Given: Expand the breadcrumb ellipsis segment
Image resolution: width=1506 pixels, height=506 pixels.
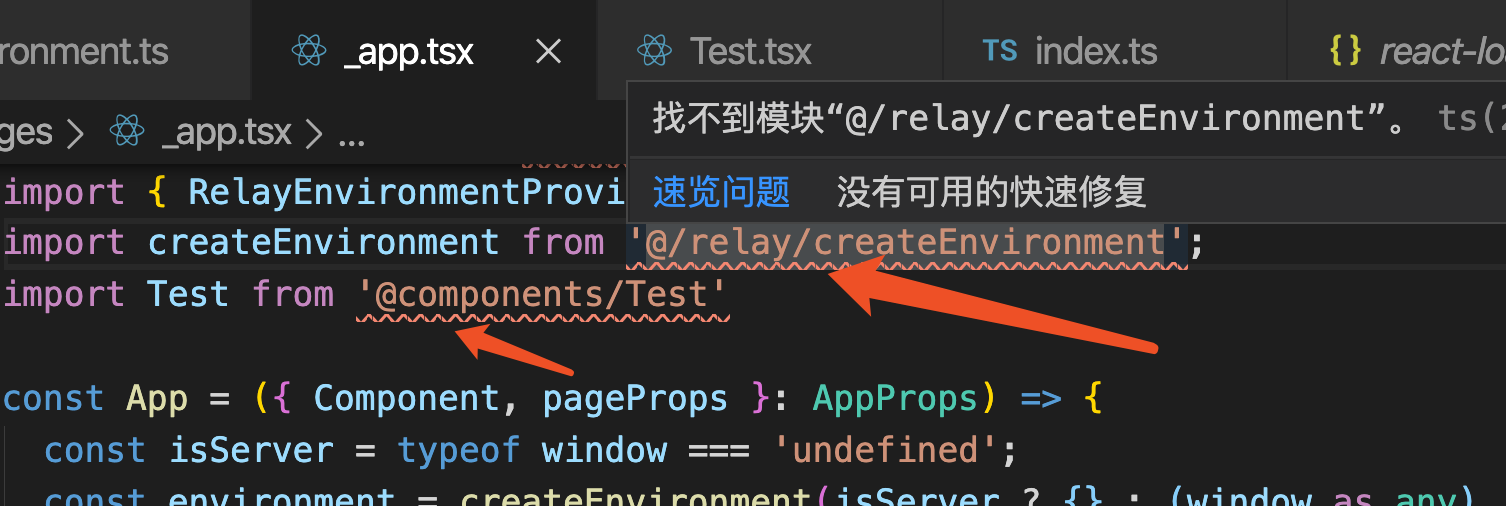Looking at the screenshot, I should click(351, 133).
